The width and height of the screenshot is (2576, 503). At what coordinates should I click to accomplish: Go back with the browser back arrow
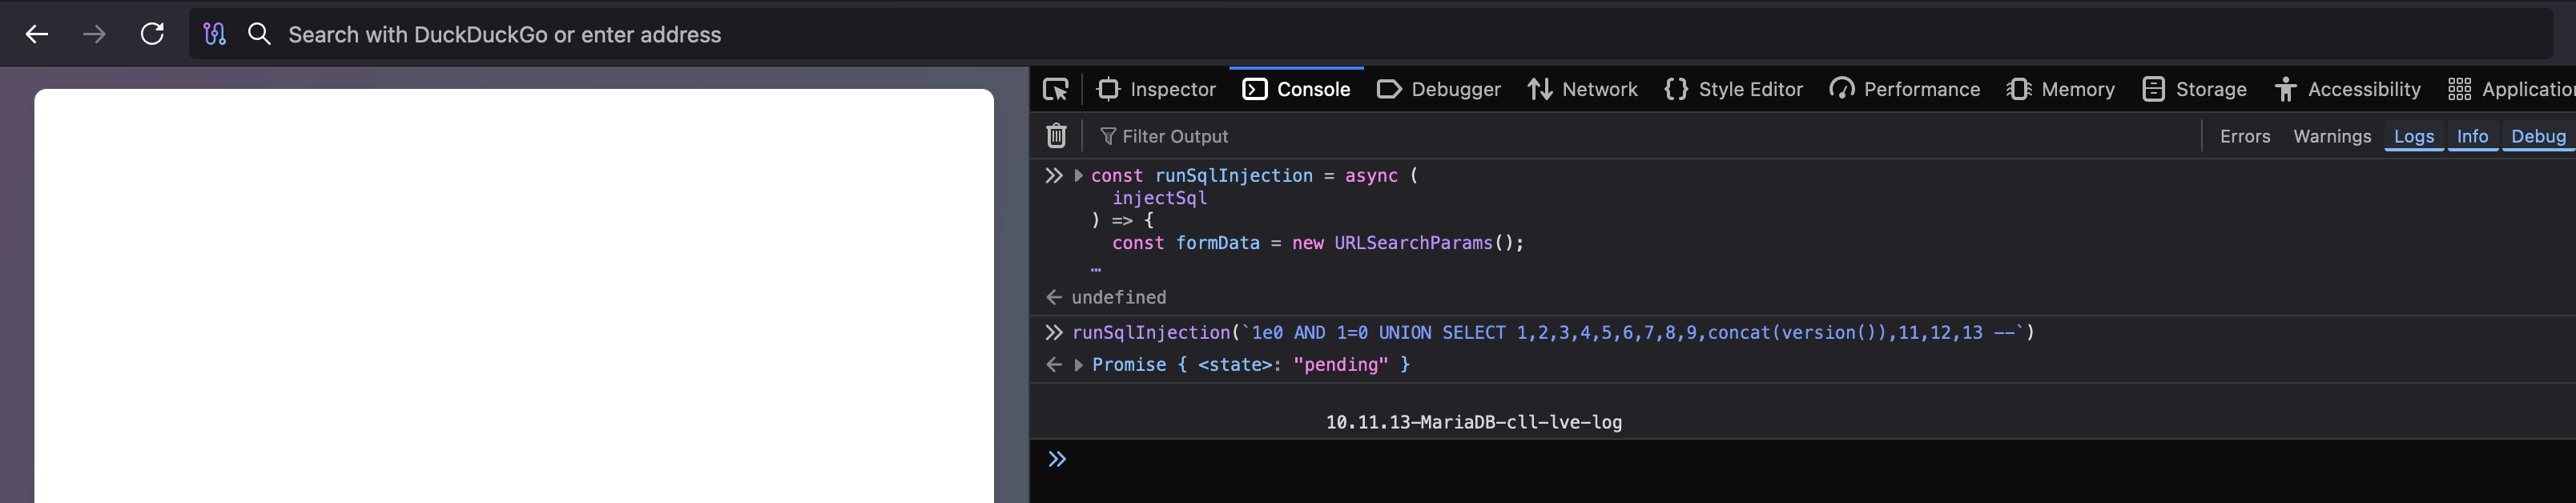coord(37,35)
